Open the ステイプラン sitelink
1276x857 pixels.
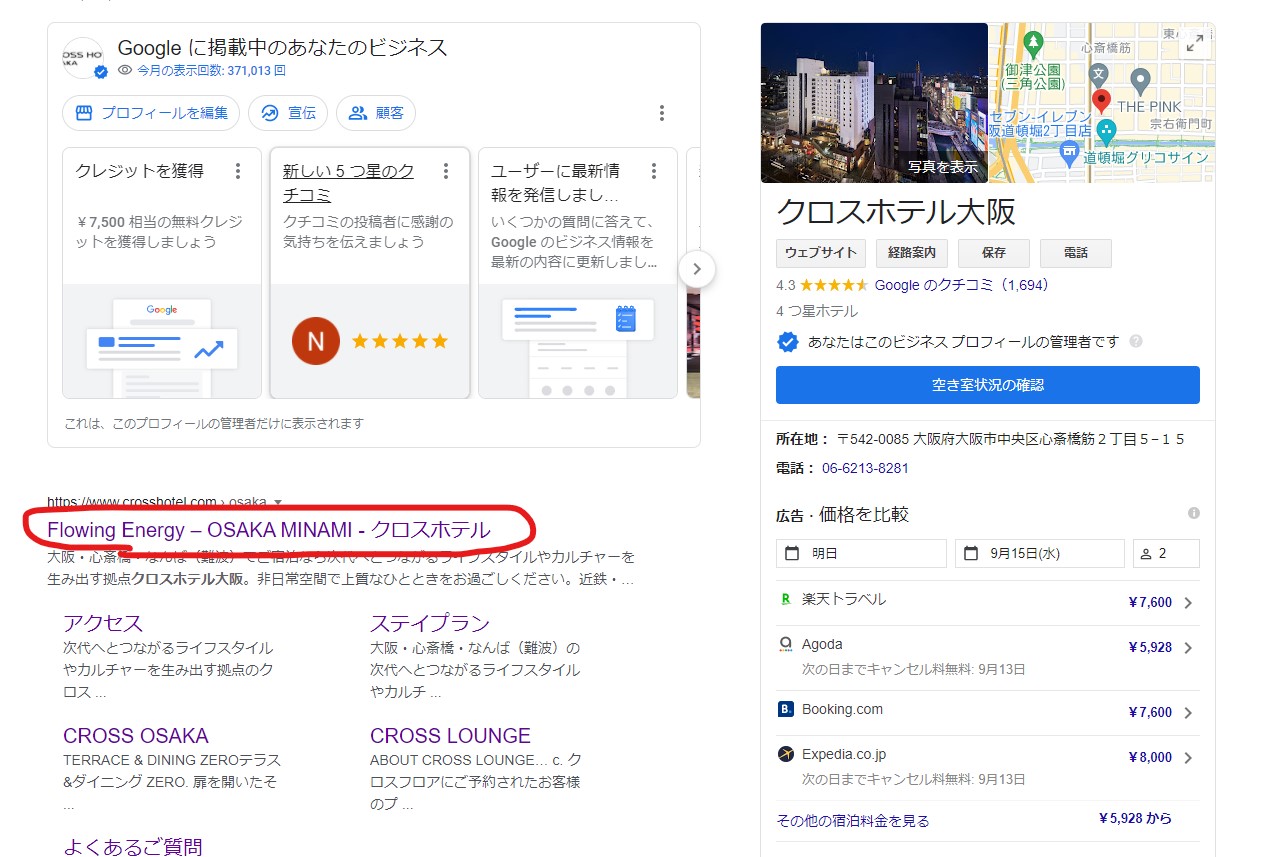[x=430, y=624]
